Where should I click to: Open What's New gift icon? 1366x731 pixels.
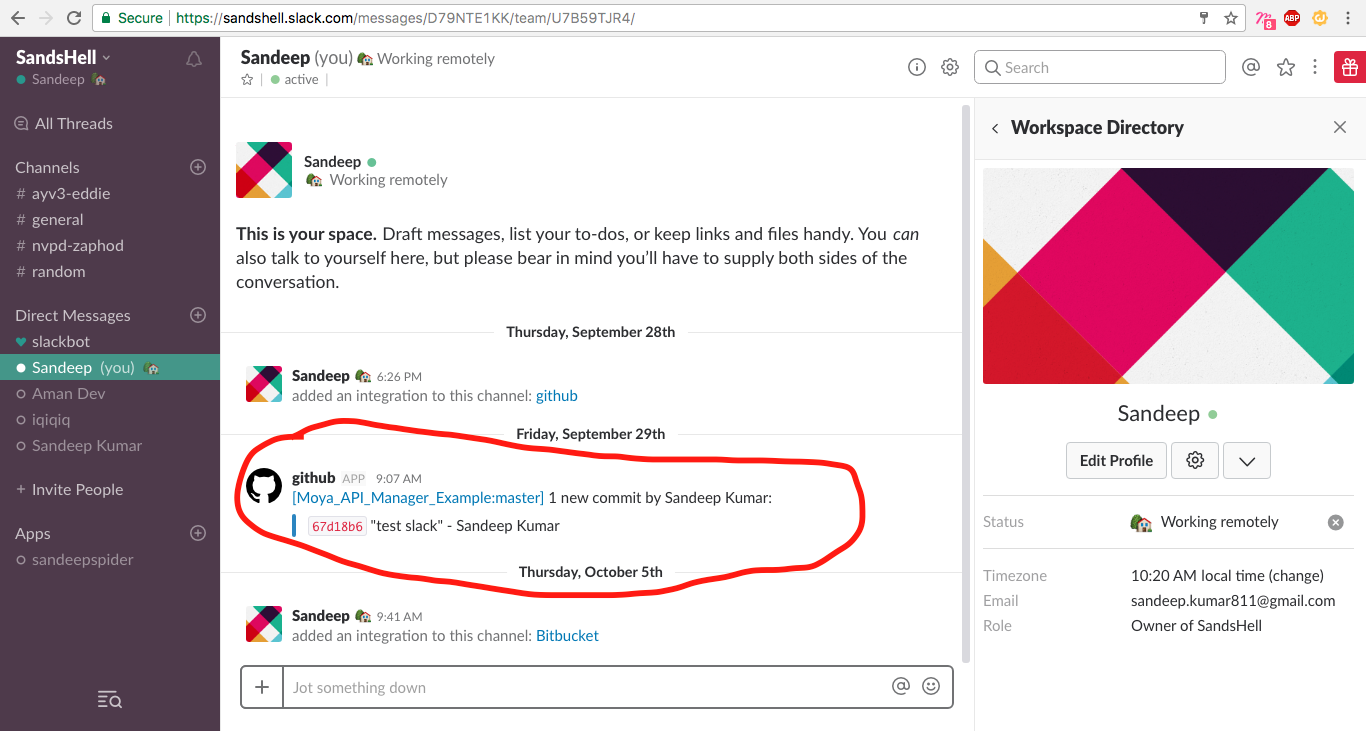pyautogui.click(x=1350, y=67)
